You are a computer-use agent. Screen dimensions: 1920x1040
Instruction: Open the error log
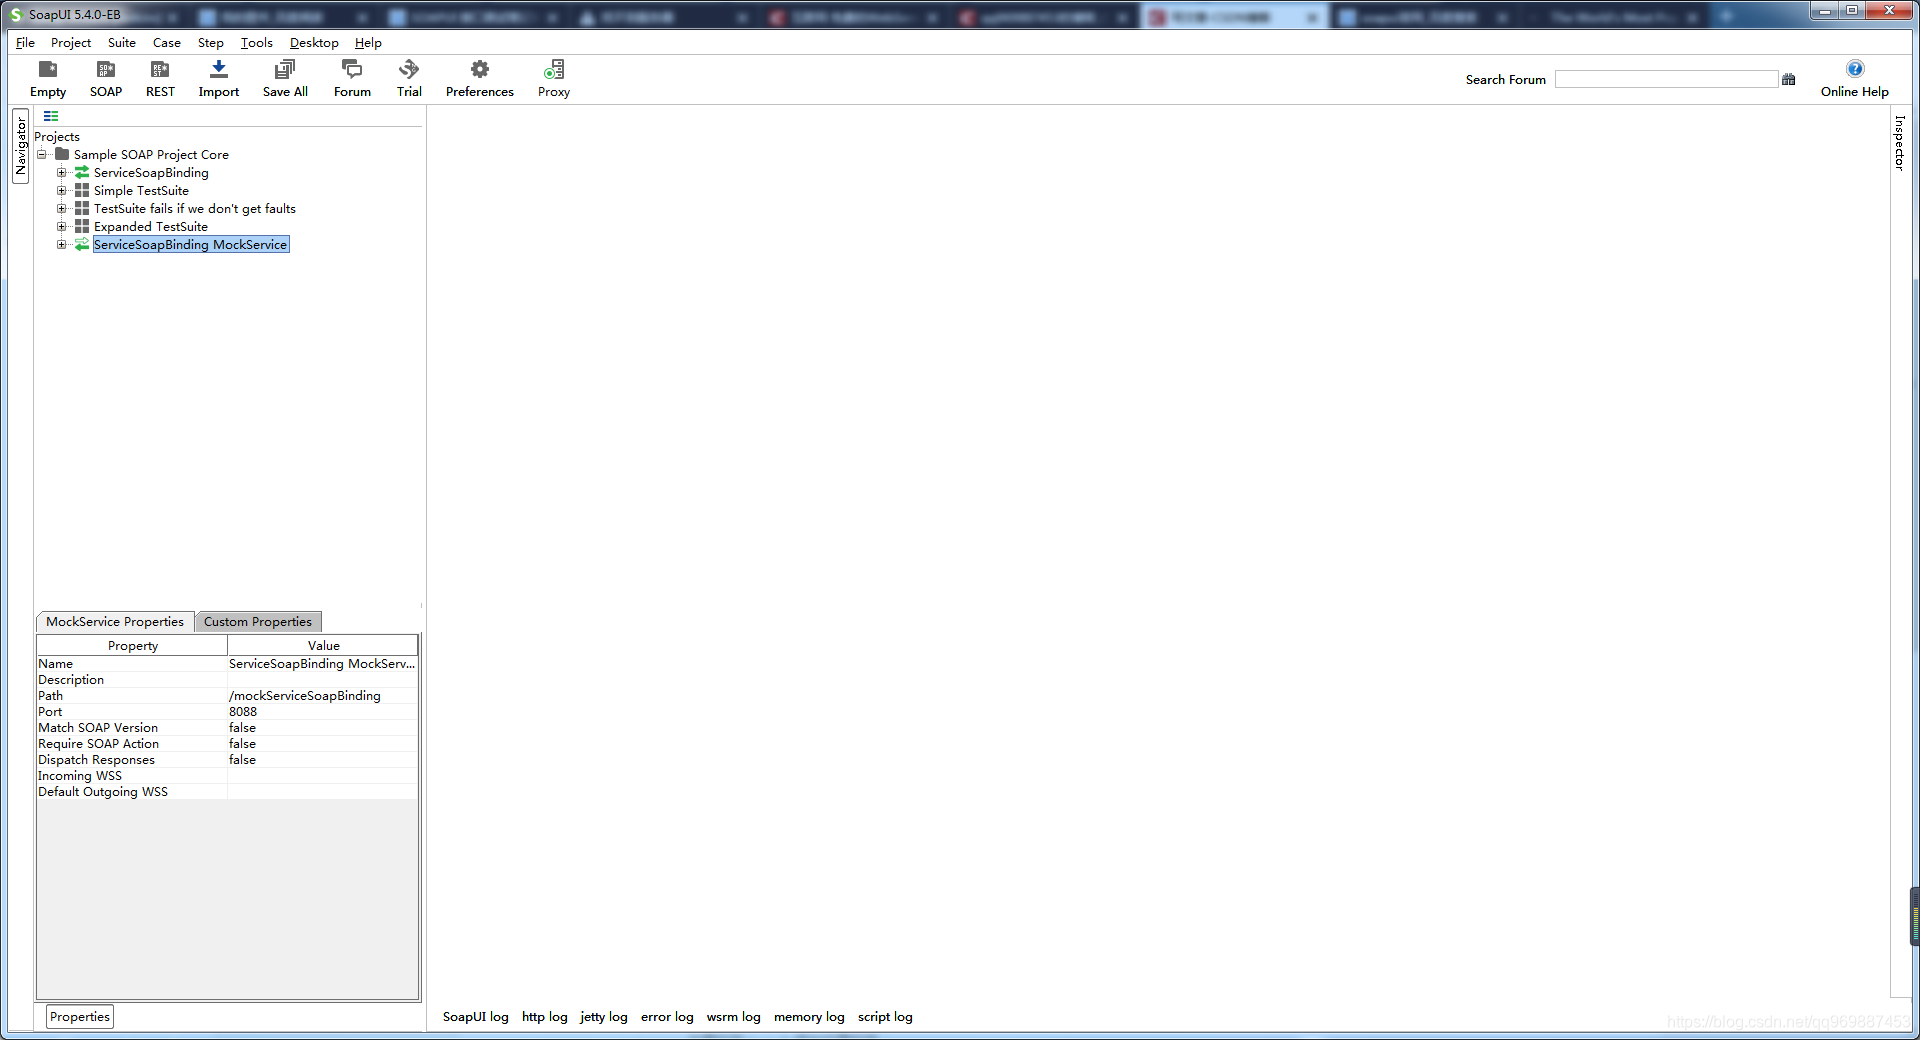tap(667, 1016)
